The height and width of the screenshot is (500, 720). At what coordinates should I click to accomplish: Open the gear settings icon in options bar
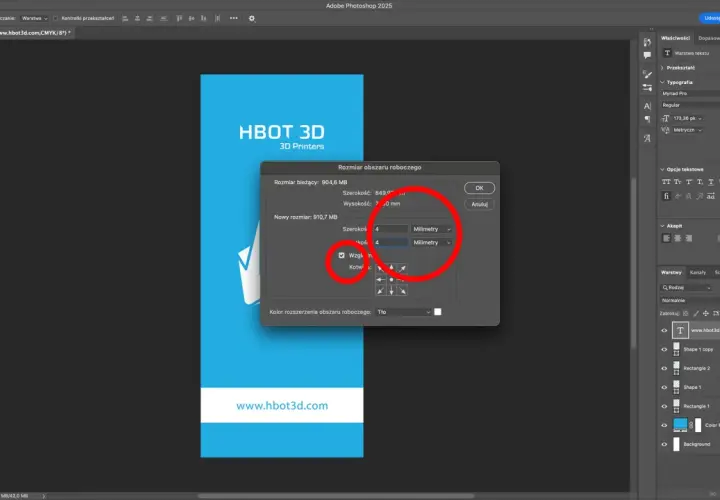click(252, 18)
